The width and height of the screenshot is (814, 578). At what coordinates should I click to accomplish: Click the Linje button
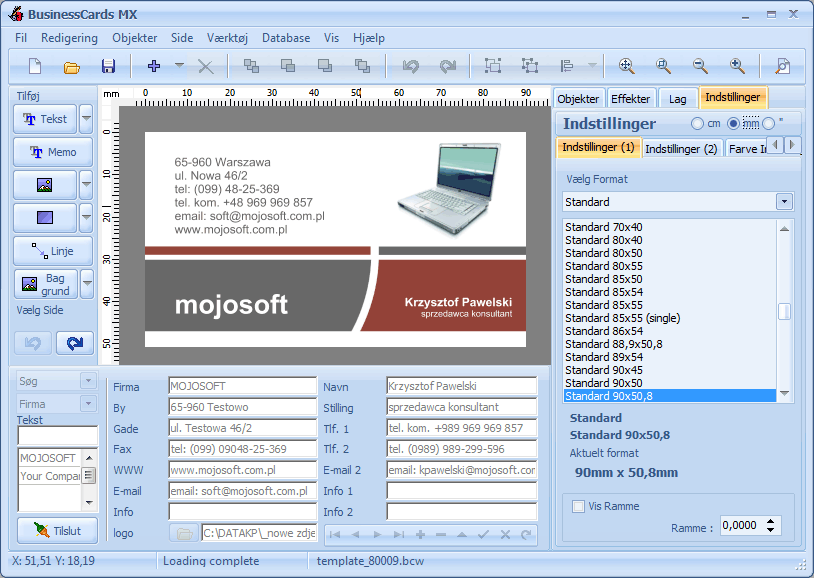click(x=53, y=251)
